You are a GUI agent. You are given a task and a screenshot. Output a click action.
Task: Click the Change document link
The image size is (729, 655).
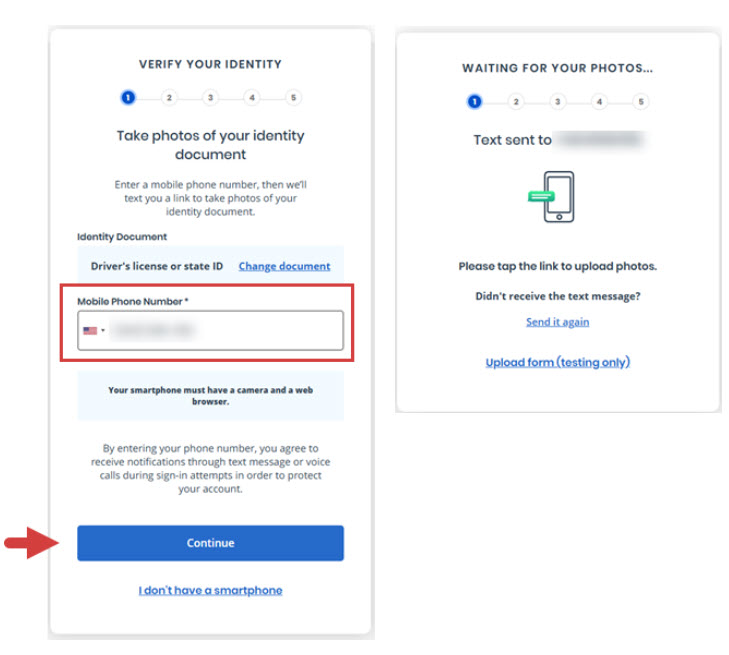point(284,266)
